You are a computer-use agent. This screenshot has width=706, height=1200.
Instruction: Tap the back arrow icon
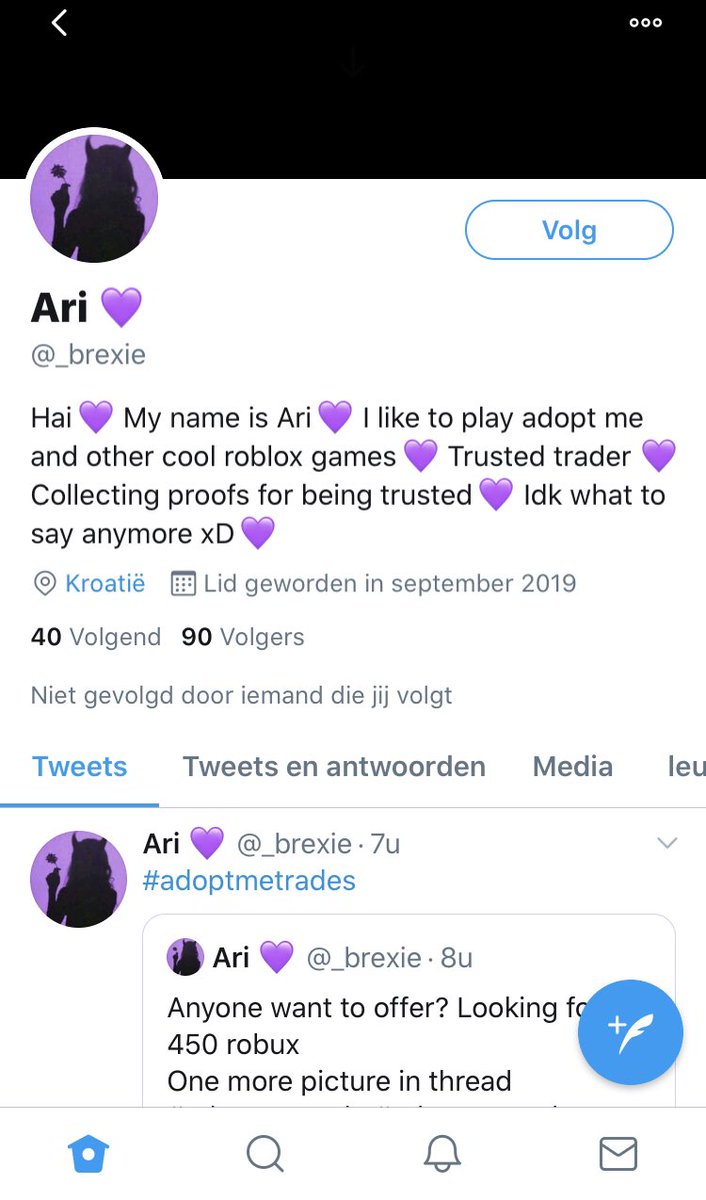pos(59,22)
